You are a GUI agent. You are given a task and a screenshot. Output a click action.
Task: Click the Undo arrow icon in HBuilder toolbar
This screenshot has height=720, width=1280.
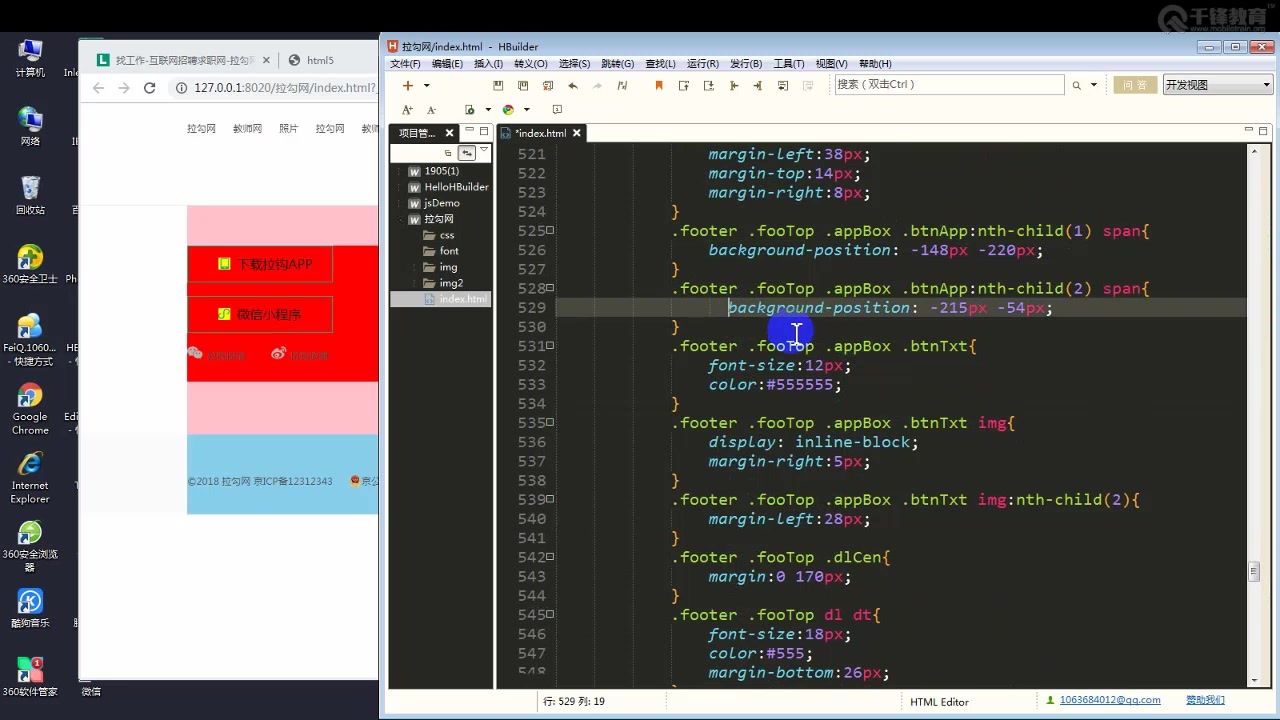pyautogui.click(x=573, y=86)
